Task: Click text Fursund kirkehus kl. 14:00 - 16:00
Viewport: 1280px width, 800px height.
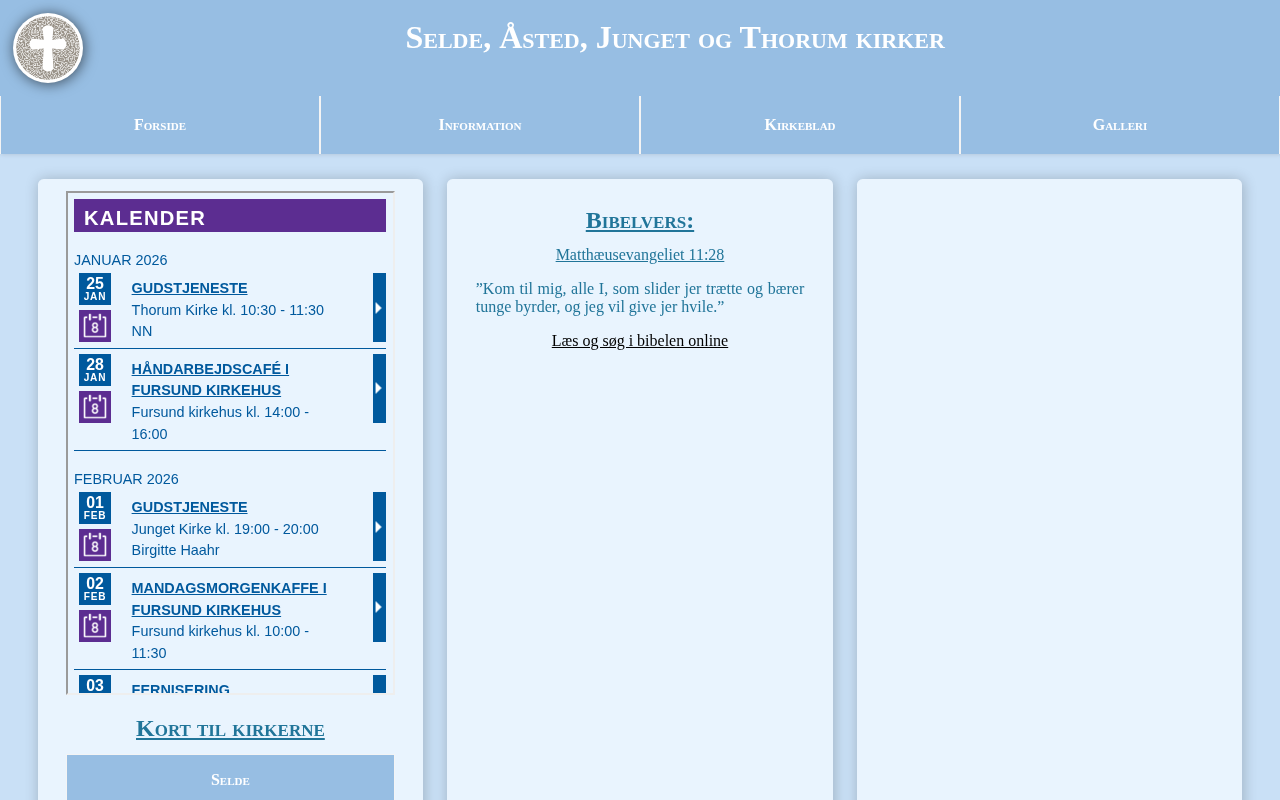Action: (220, 423)
